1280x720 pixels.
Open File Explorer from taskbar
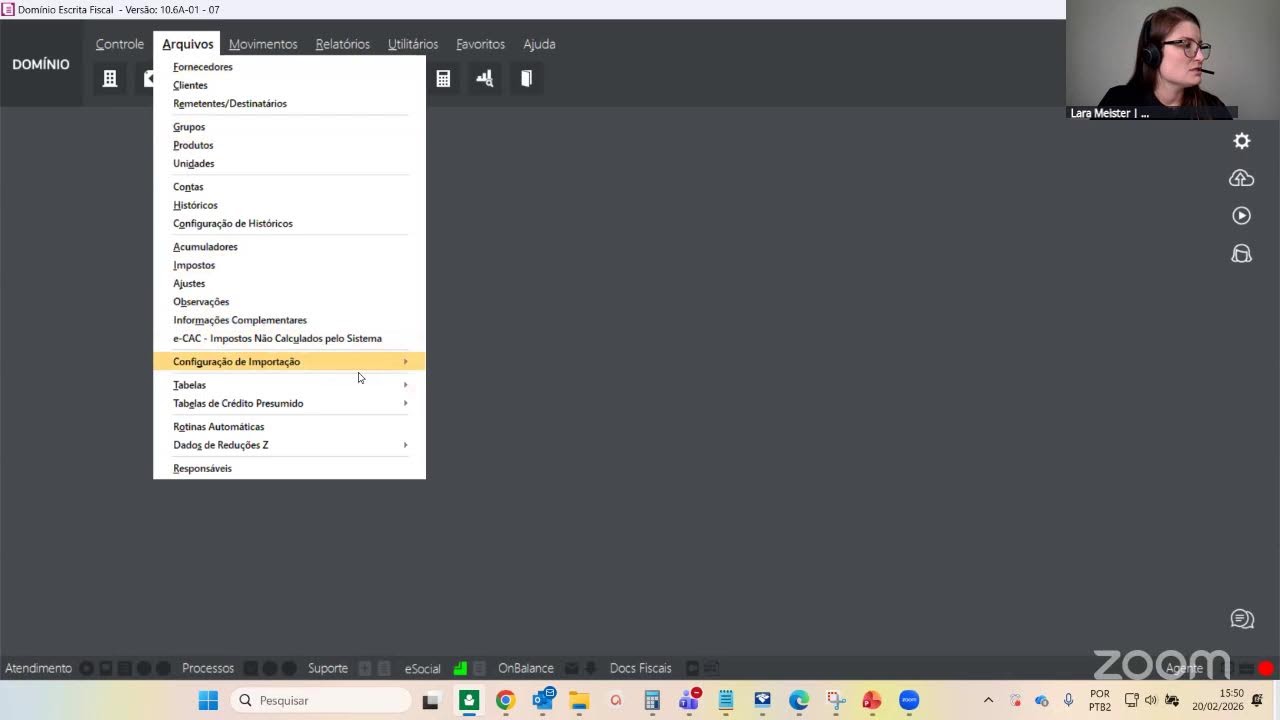tap(579, 700)
